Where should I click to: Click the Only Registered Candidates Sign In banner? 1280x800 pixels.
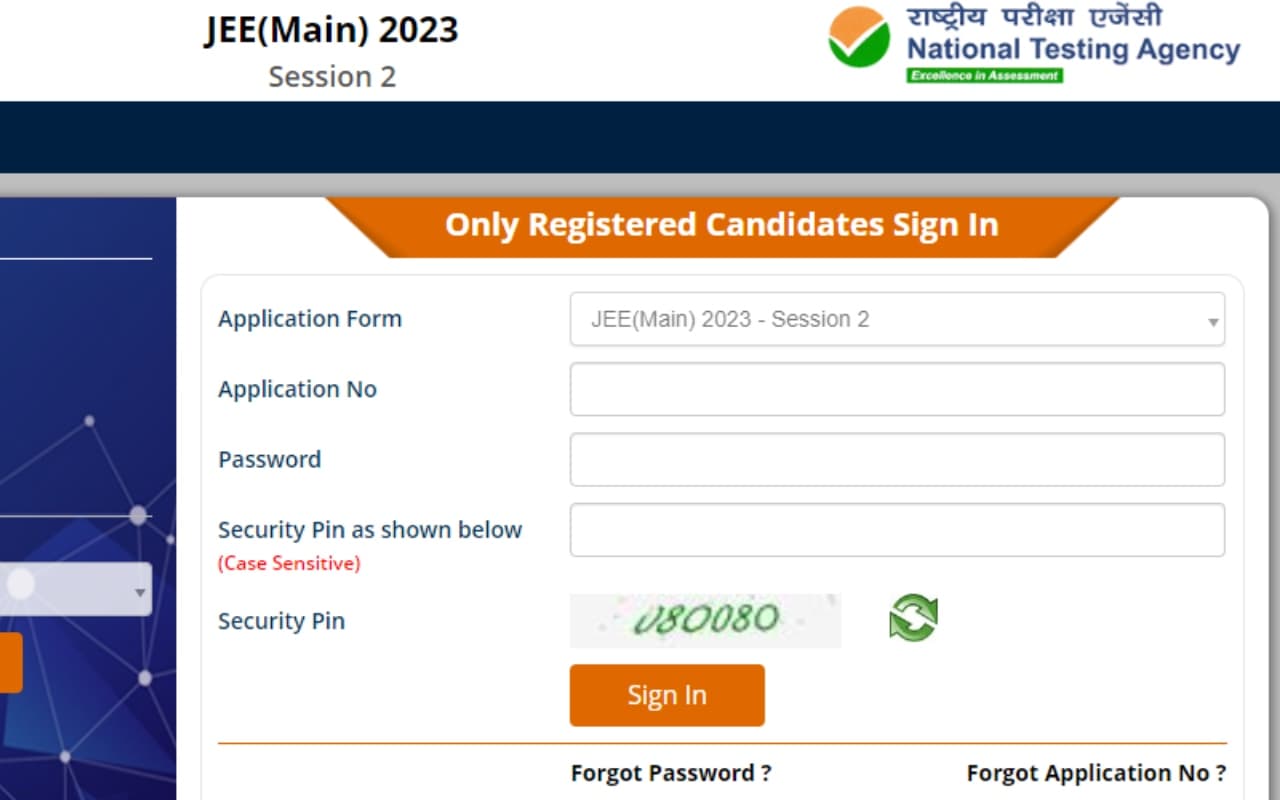722,224
